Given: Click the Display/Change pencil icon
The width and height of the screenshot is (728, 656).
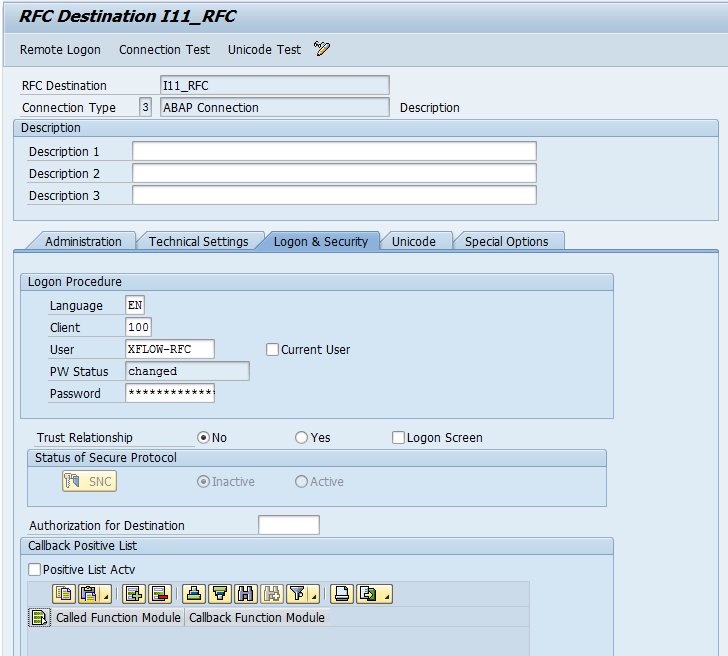Looking at the screenshot, I should point(321,49).
